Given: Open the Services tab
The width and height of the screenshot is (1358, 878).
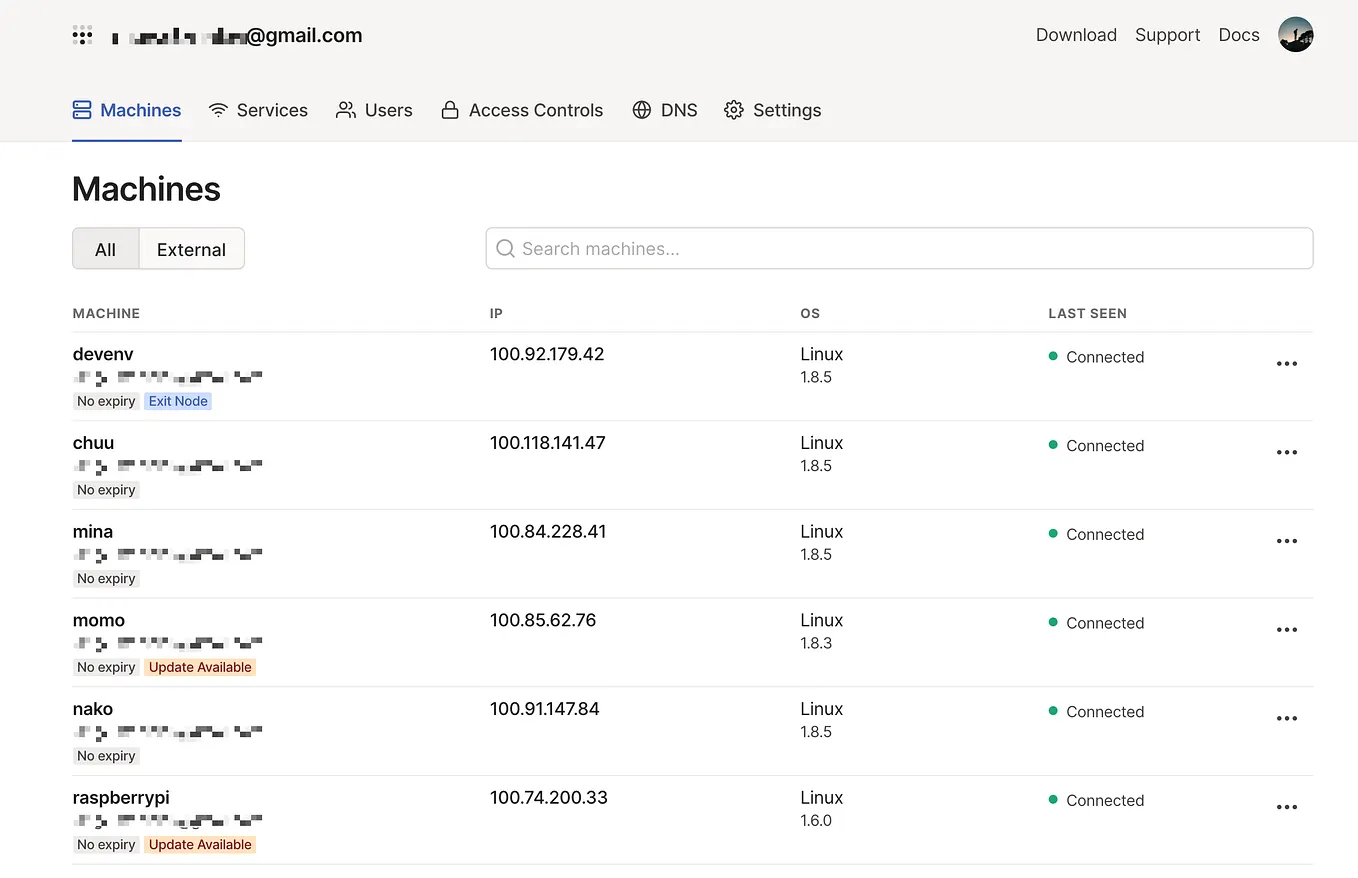Looking at the screenshot, I should click(x=258, y=110).
